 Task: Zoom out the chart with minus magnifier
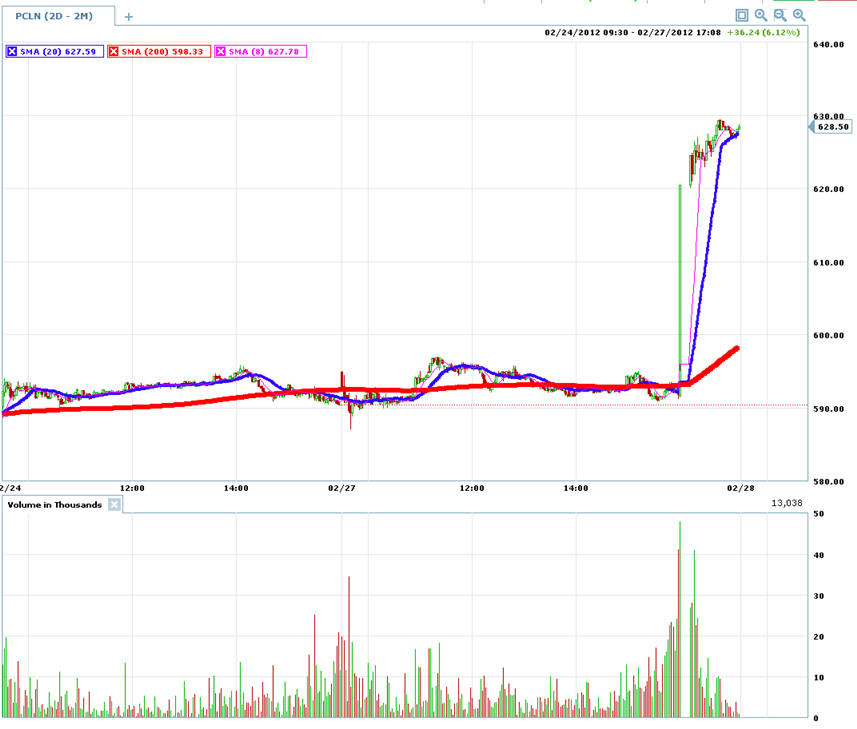780,15
